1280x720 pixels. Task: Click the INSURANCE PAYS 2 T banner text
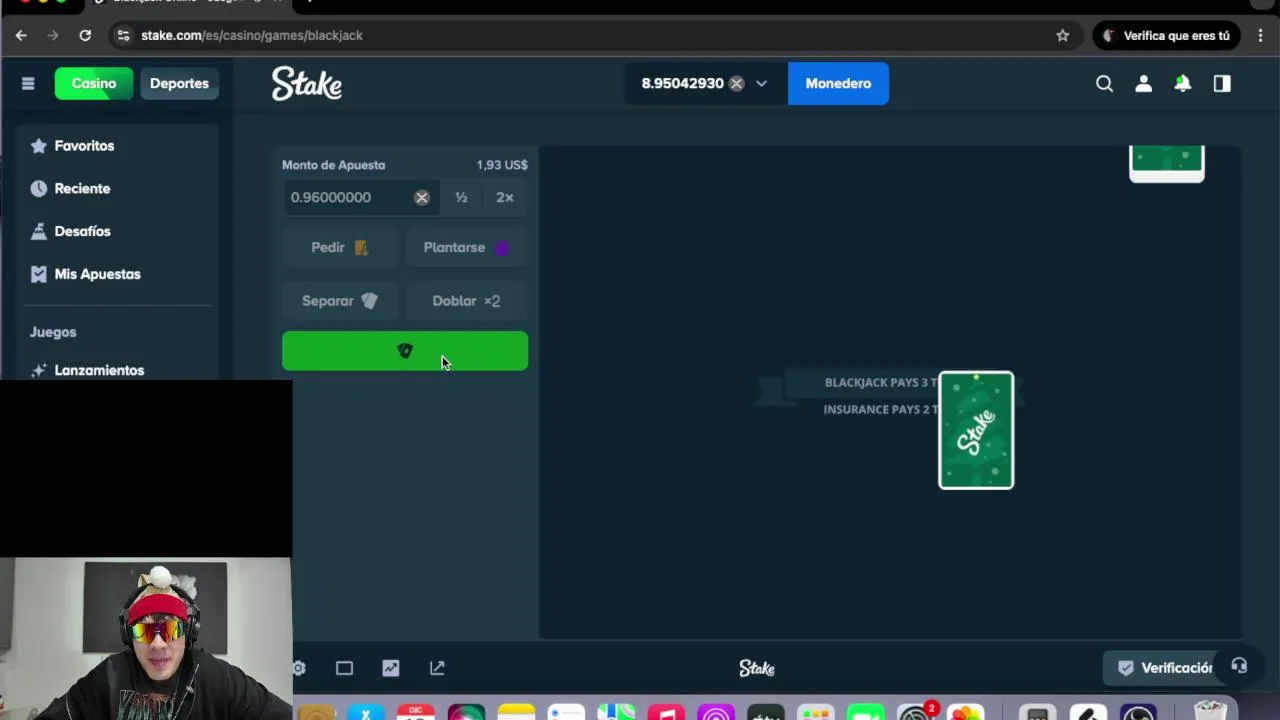[x=881, y=409]
